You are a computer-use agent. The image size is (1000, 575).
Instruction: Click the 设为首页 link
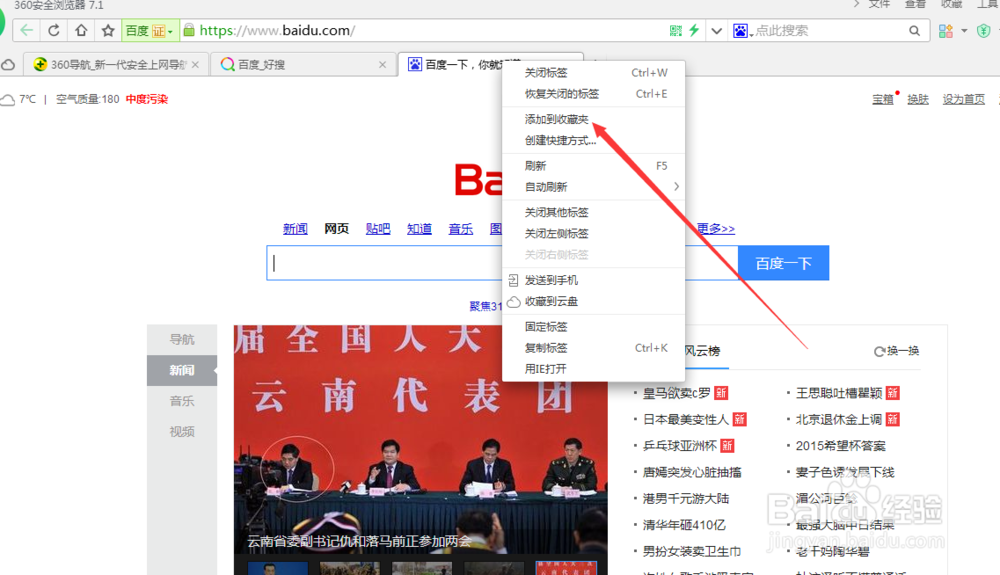tap(964, 99)
